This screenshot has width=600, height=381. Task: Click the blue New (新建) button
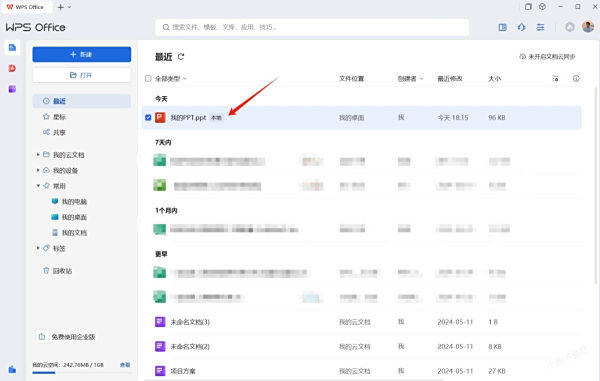(x=82, y=54)
